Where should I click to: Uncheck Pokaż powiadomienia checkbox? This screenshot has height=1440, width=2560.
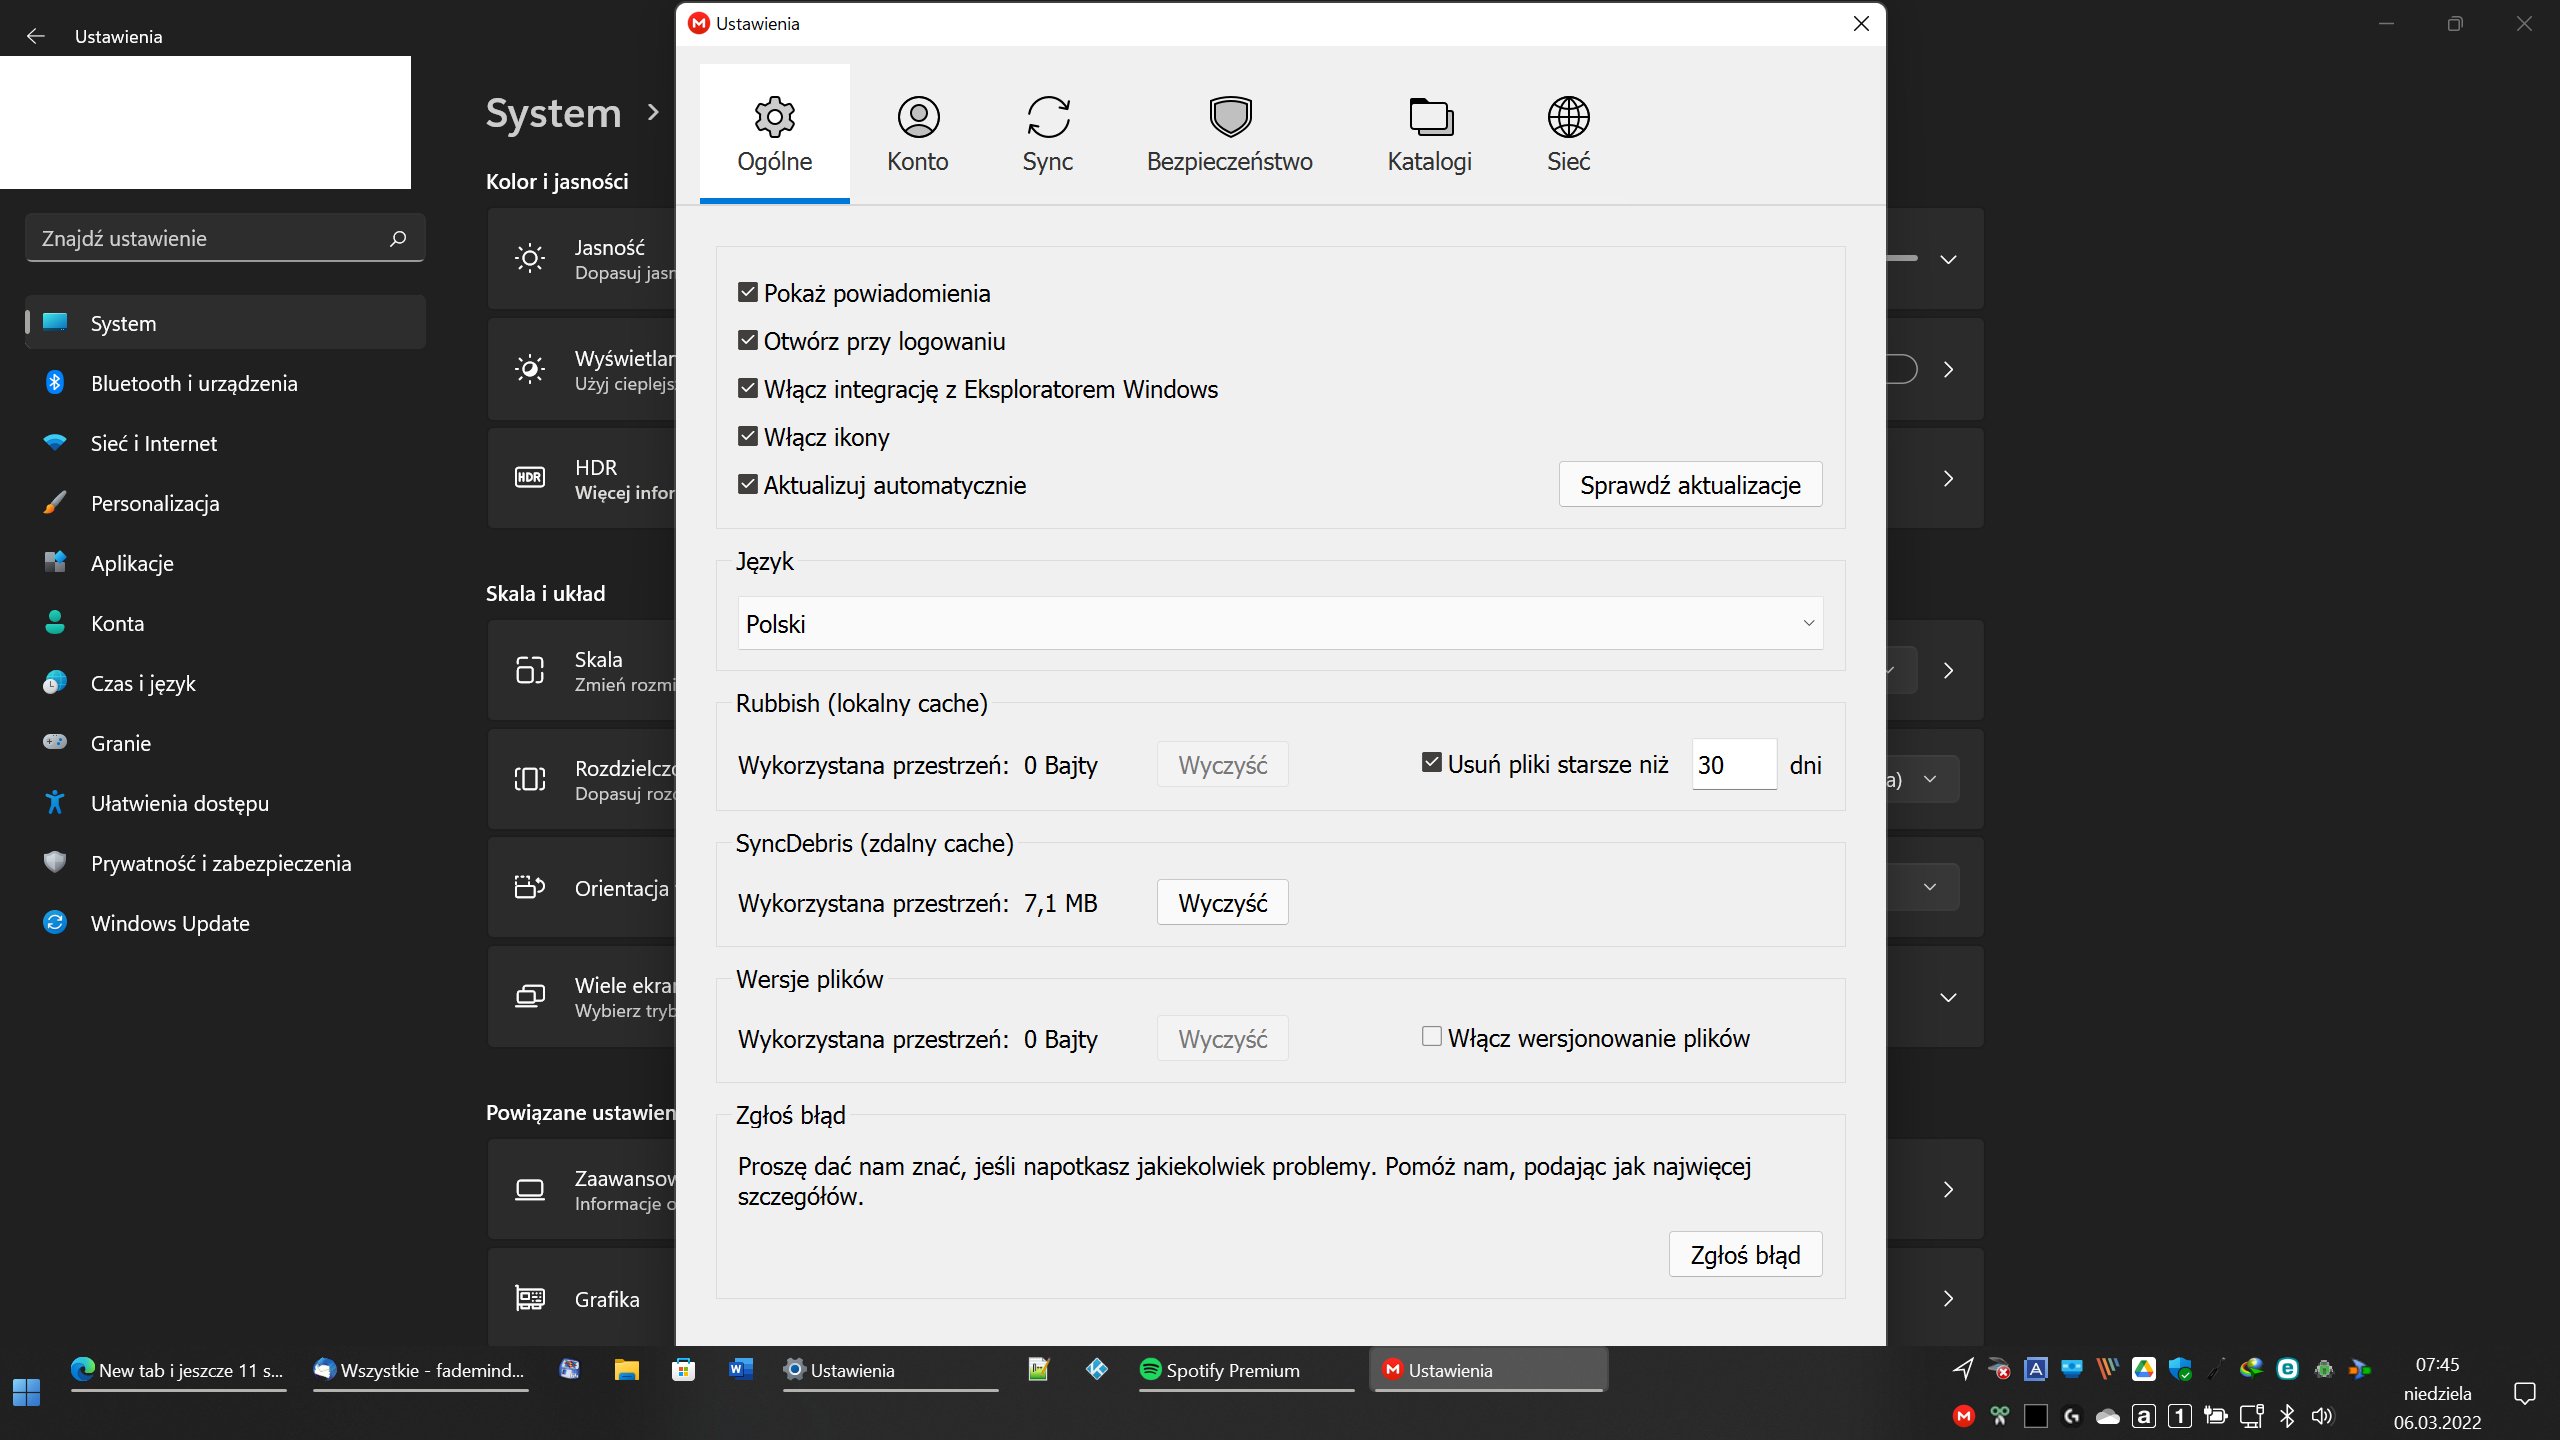point(748,292)
